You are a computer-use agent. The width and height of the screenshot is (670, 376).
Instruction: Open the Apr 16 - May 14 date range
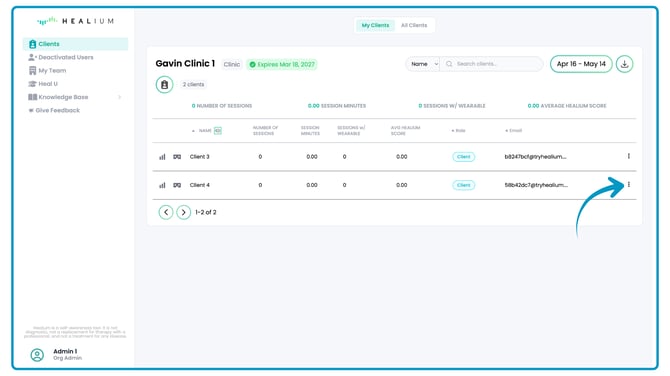pyautogui.click(x=581, y=64)
